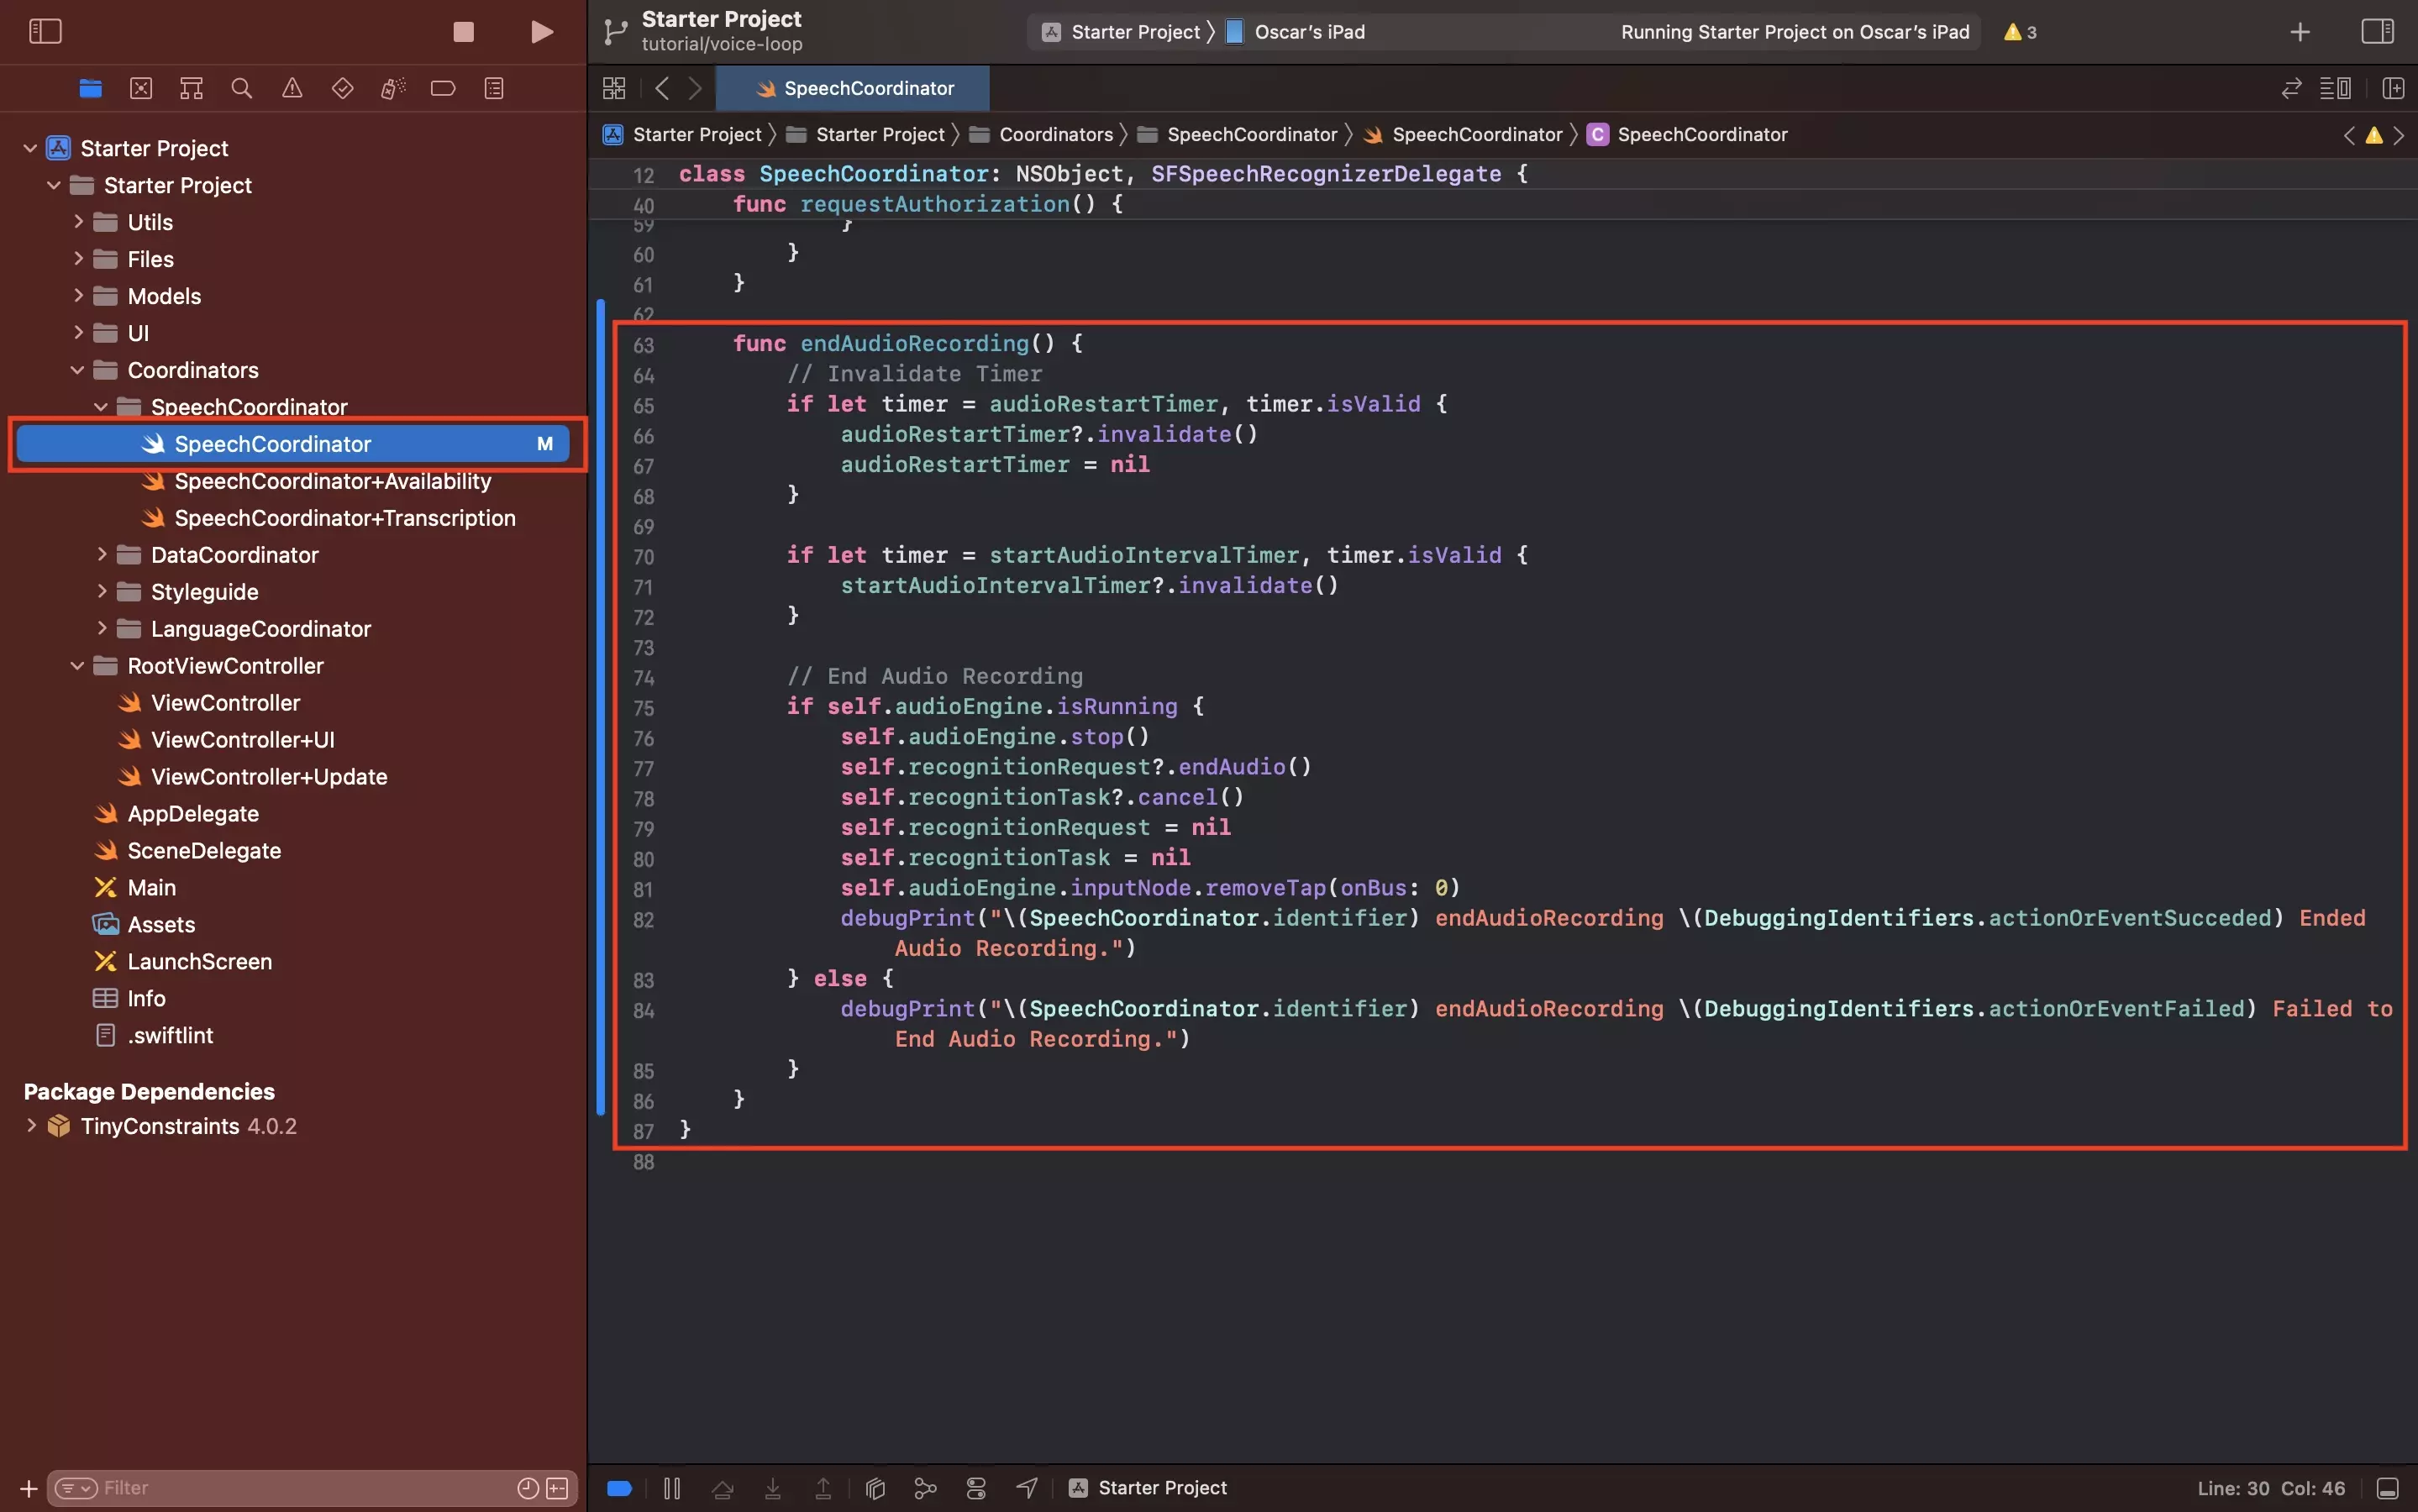
Task: Show the 3 warnings indicator
Action: (2019, 32)
